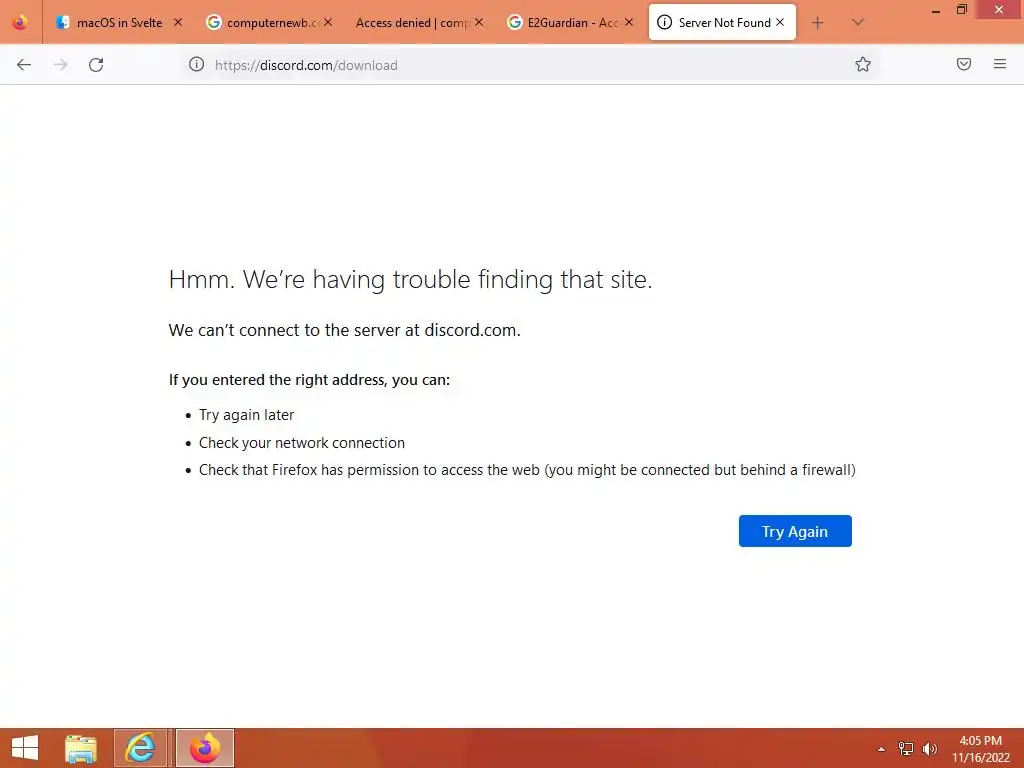
Task: Close the Access denied tab
Action: (x=479, y=22)
